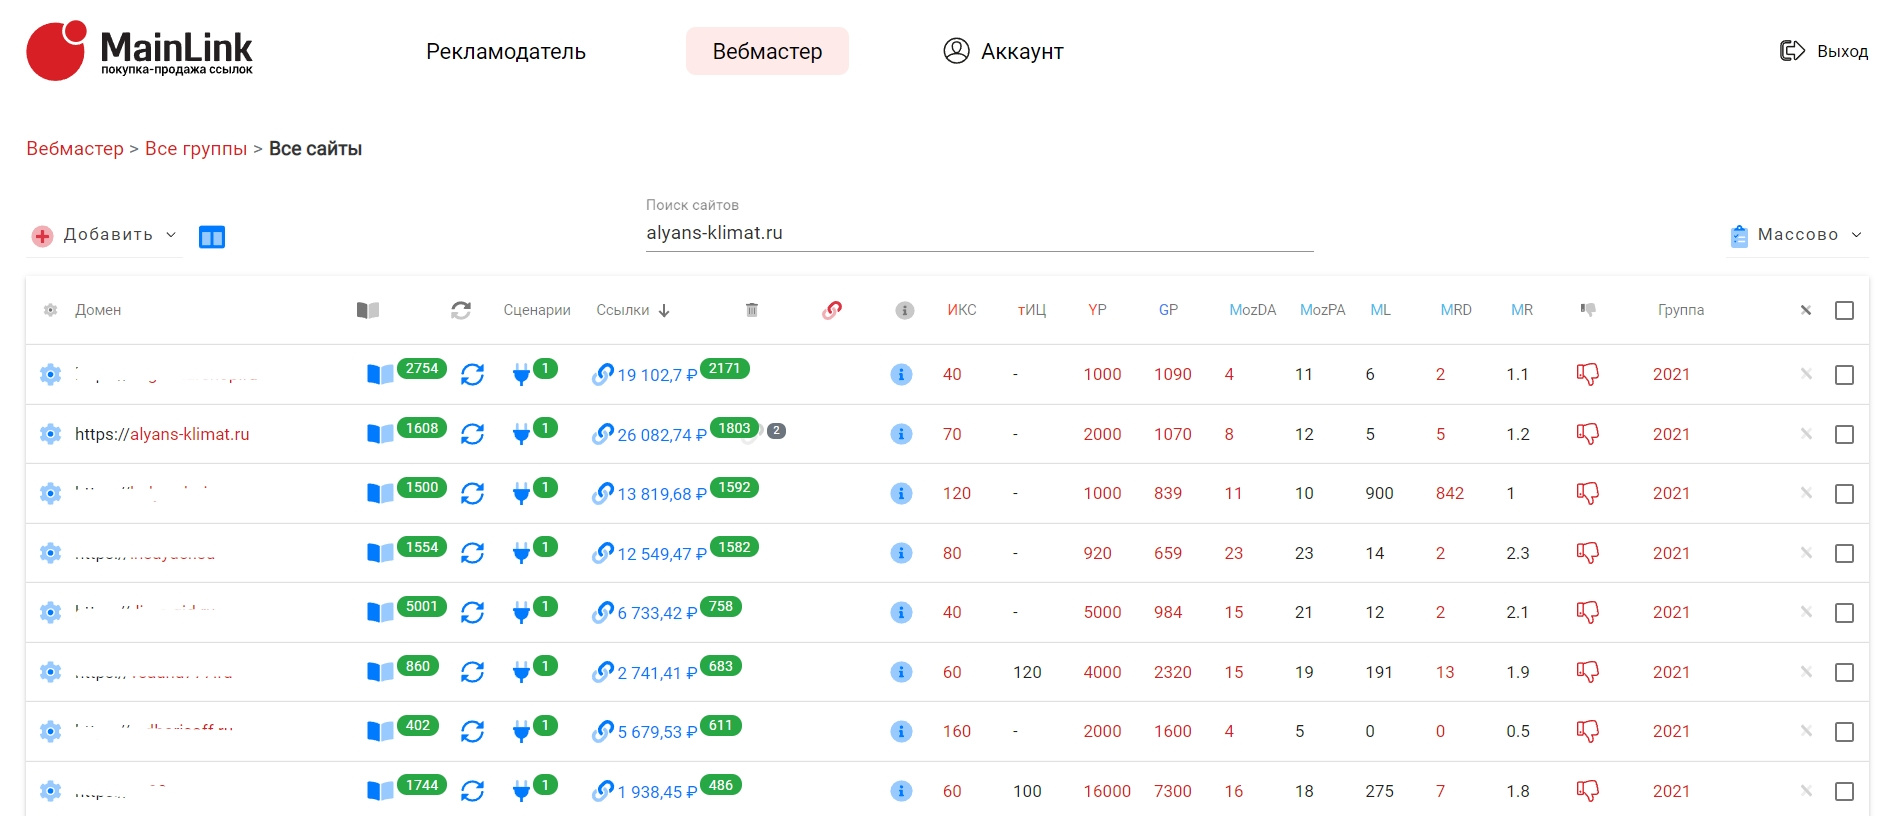The image size is (1898, 816).
Task: Open pages book icon with 1608 badge
Action: click(380, 434)
